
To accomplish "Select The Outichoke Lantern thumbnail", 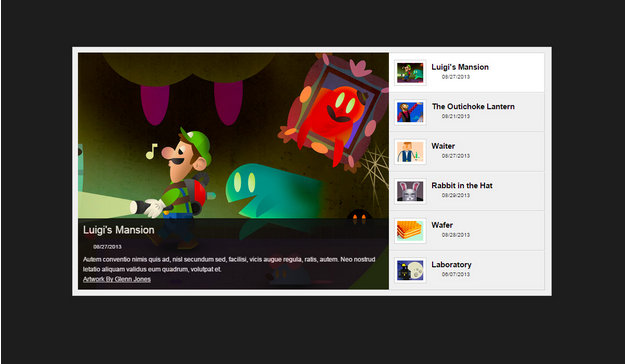I will pyautogui.click(x=410, y=112).
